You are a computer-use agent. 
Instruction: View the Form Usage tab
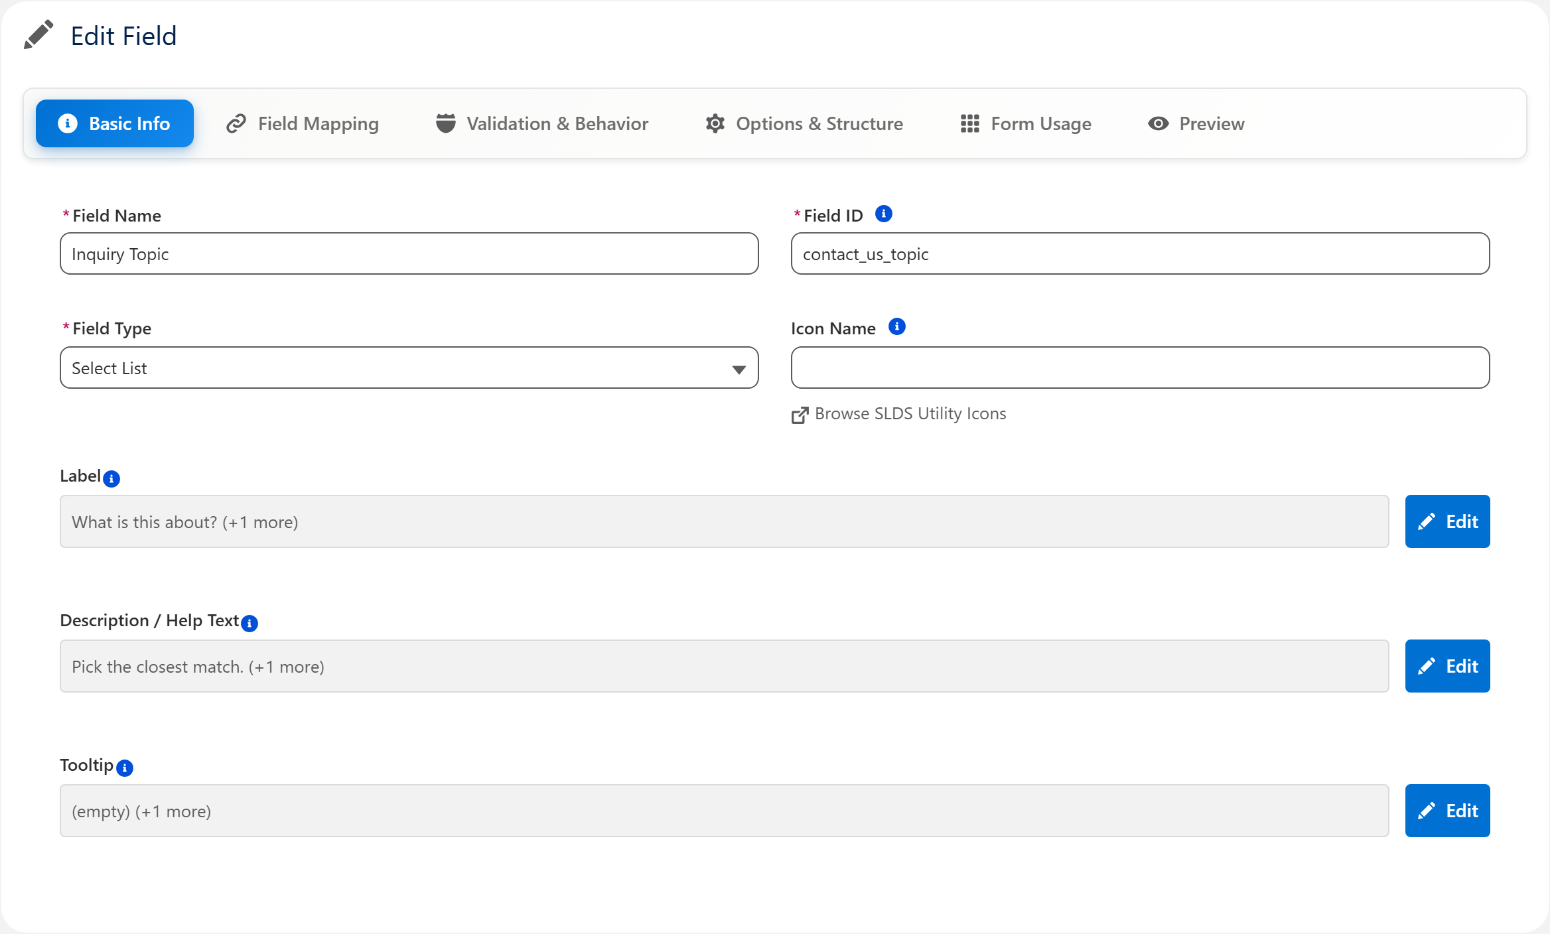1026,123
